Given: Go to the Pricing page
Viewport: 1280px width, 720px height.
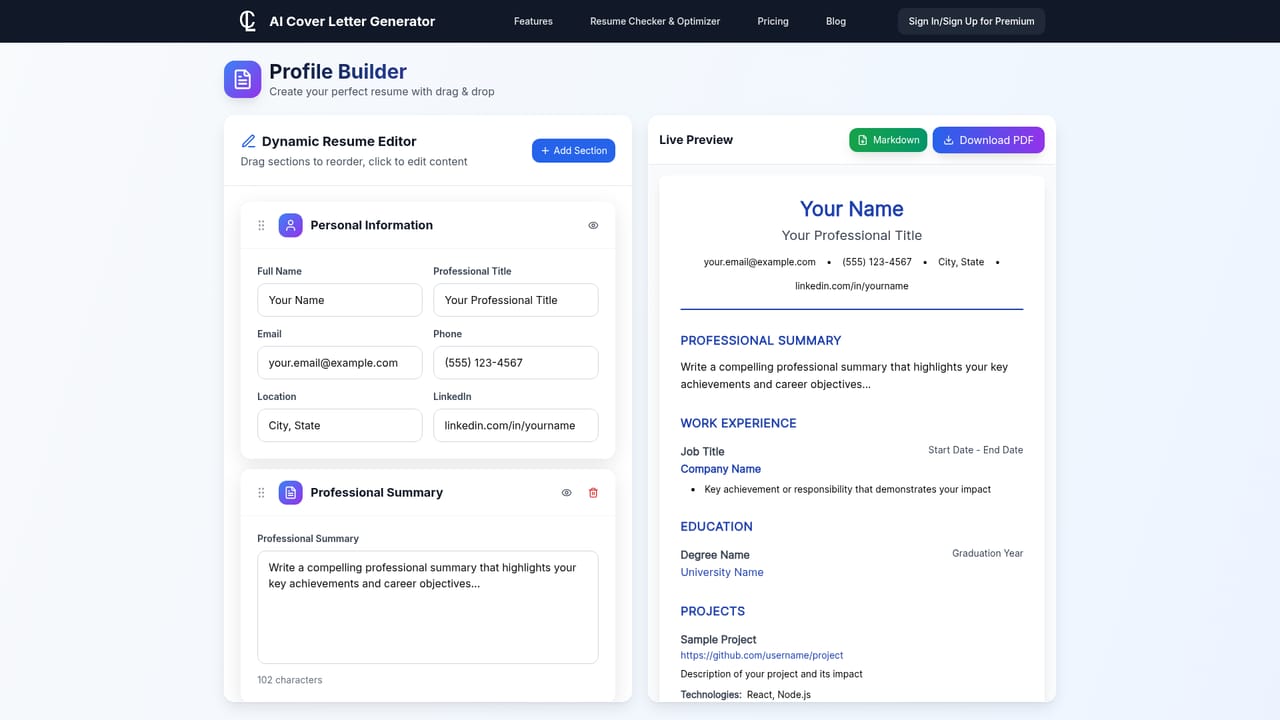Looking at the screenshot, I should [773, 21].
